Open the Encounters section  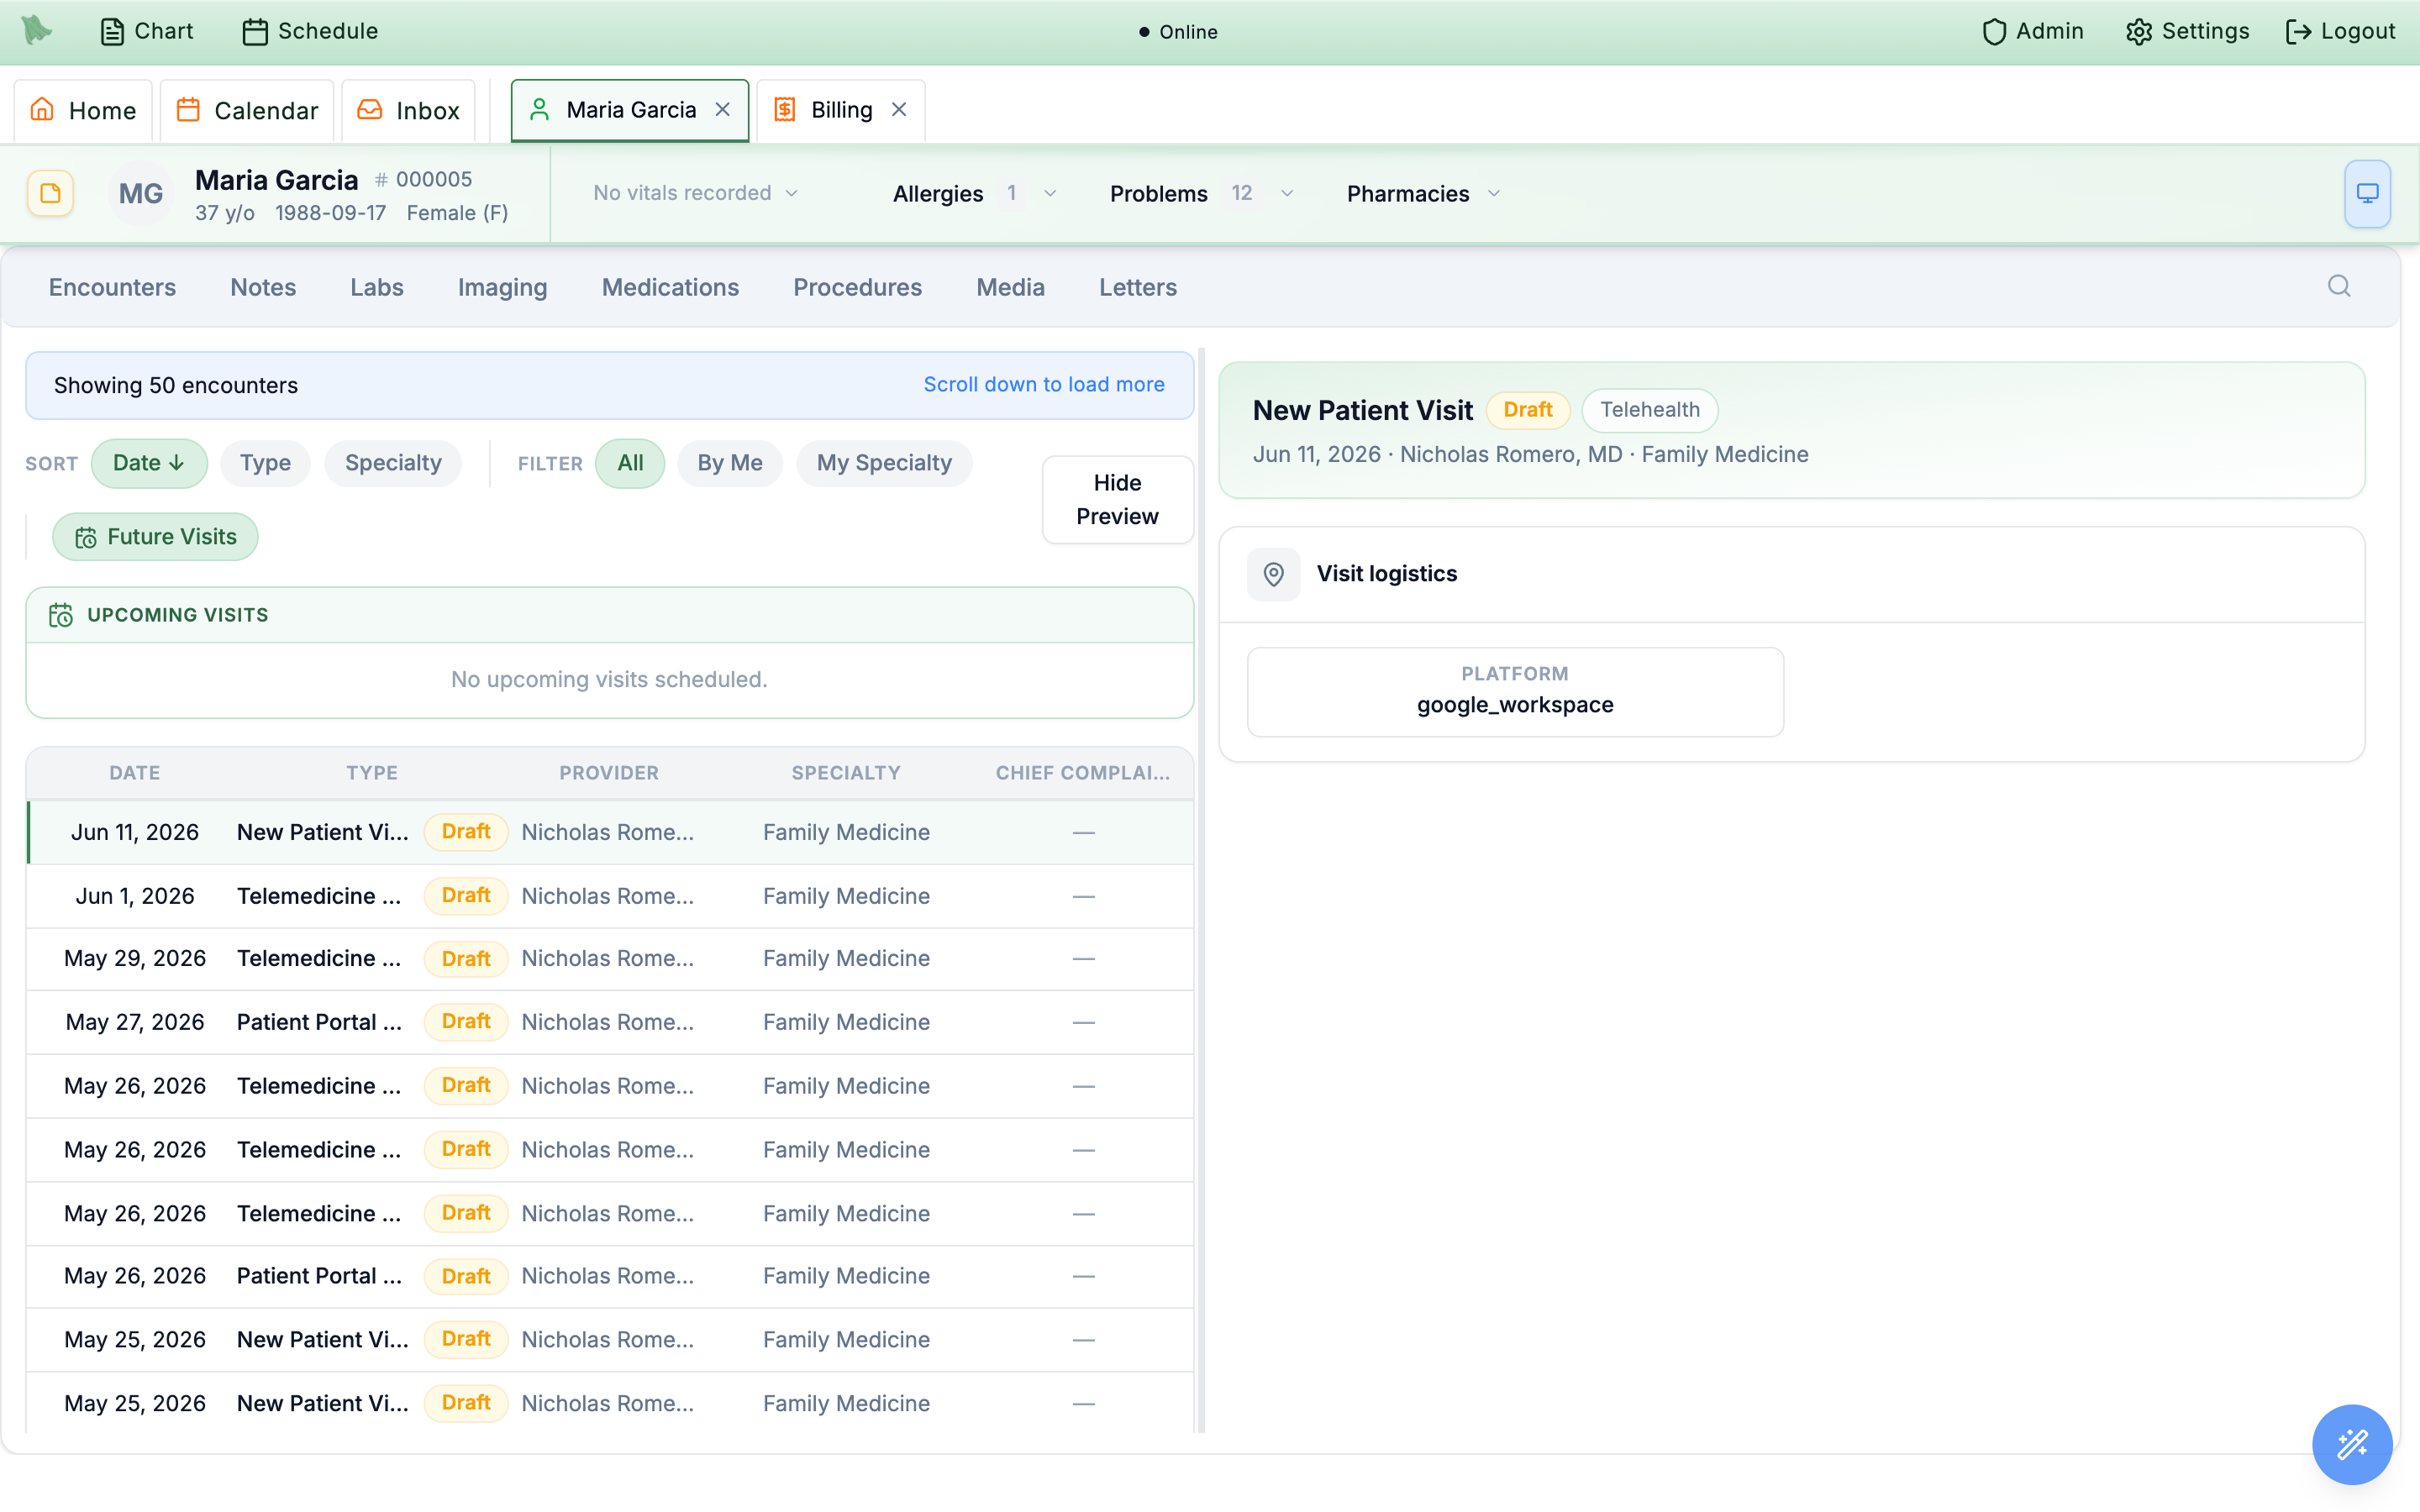point(112,288)
